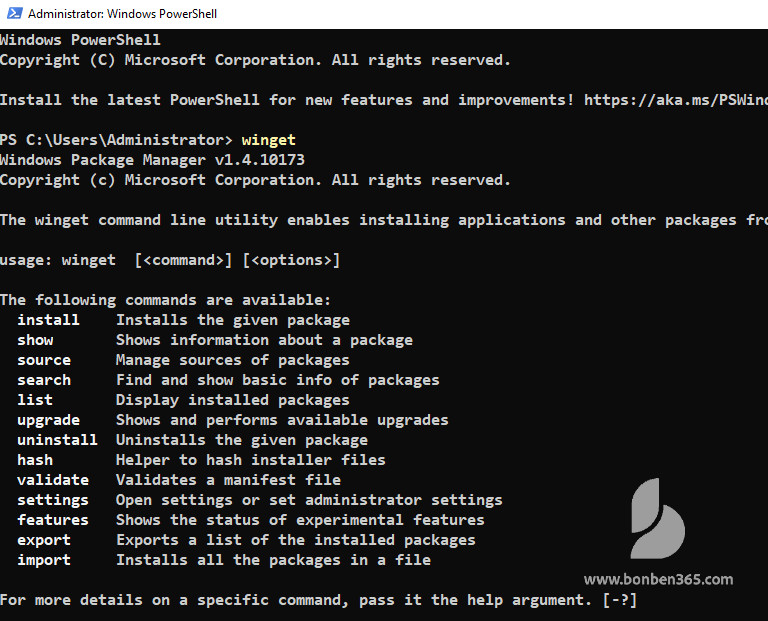This screenshot has width=768, height=621.
Task: Click the https://aka.ms/PSWindows link text
Action: [x=676, y=100]
